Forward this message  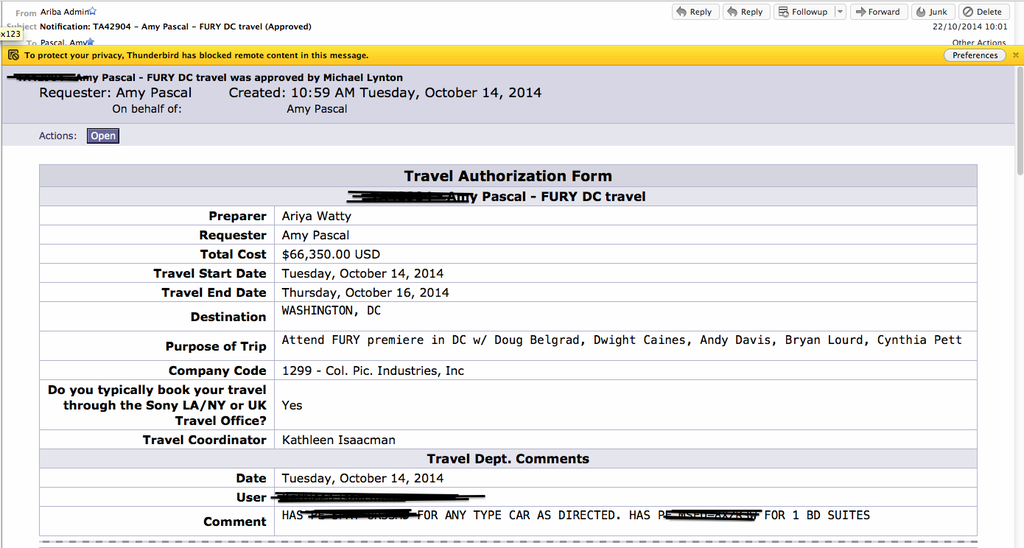pos(877,12)
